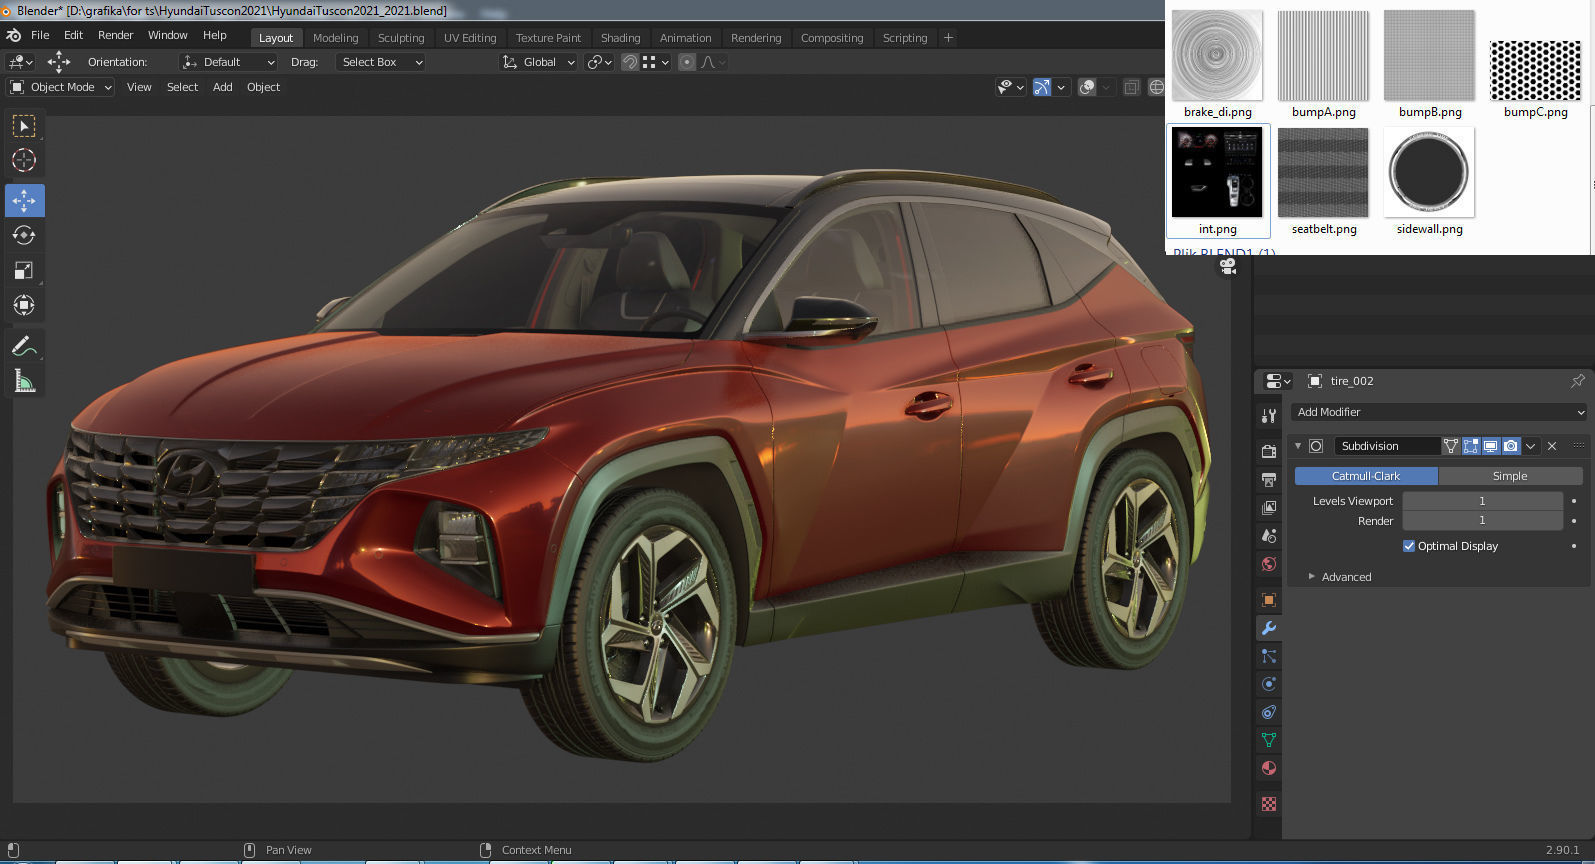This screenshot has width=1595, height=864.
Task: Click the camera view icon in viewport
Action: pyautogui.click(x=1228, y=266)
